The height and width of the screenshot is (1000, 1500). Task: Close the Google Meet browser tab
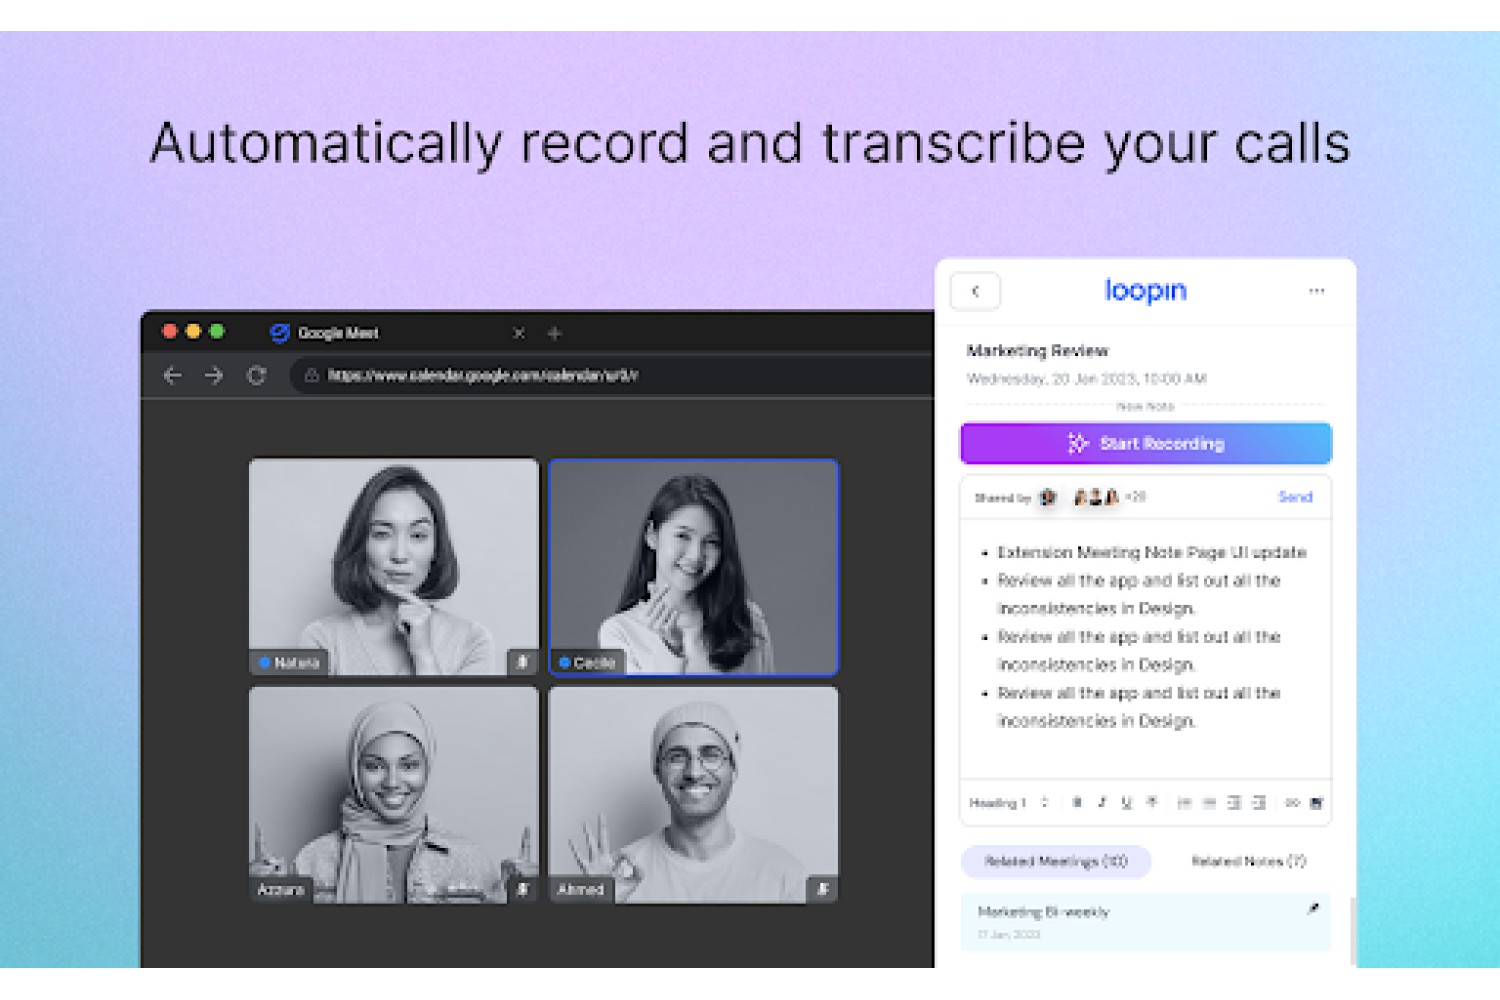pos(519,333)
